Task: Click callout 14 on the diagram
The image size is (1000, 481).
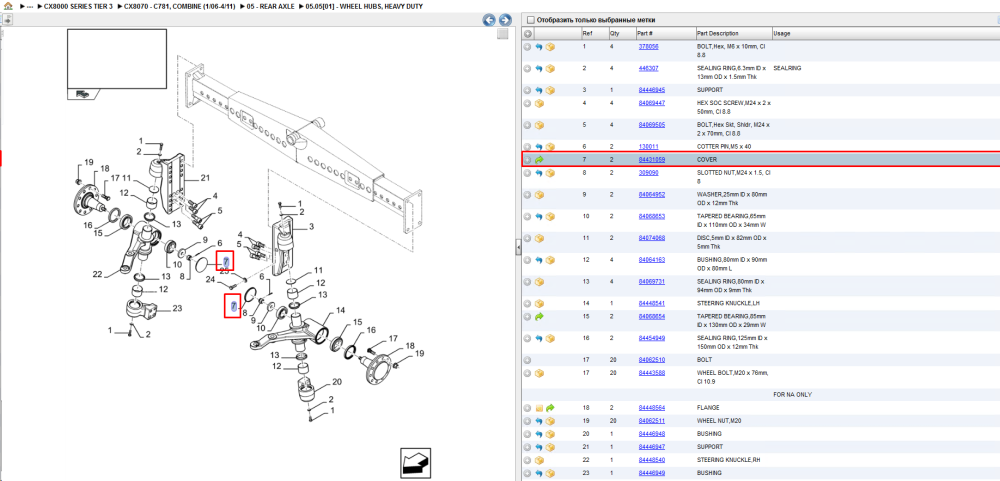Action: click(x=340, y=310)
